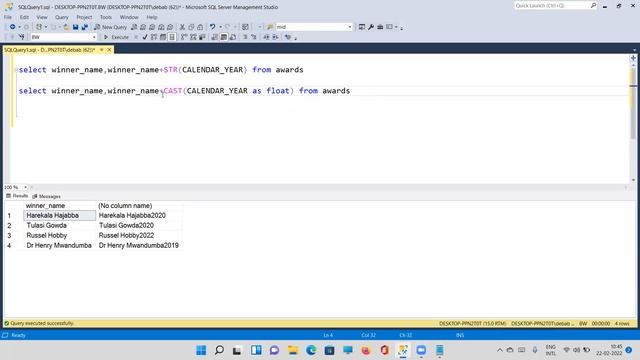
Task: Click the Decrease Indent icon
Action: (x=266, y=37)
